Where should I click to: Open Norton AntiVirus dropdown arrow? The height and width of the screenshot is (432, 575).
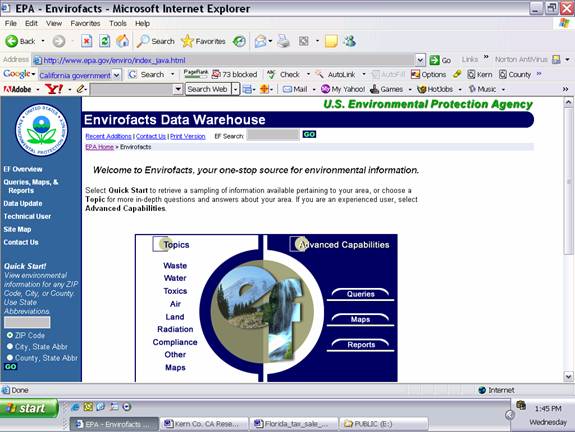click(x=567, y=60)
